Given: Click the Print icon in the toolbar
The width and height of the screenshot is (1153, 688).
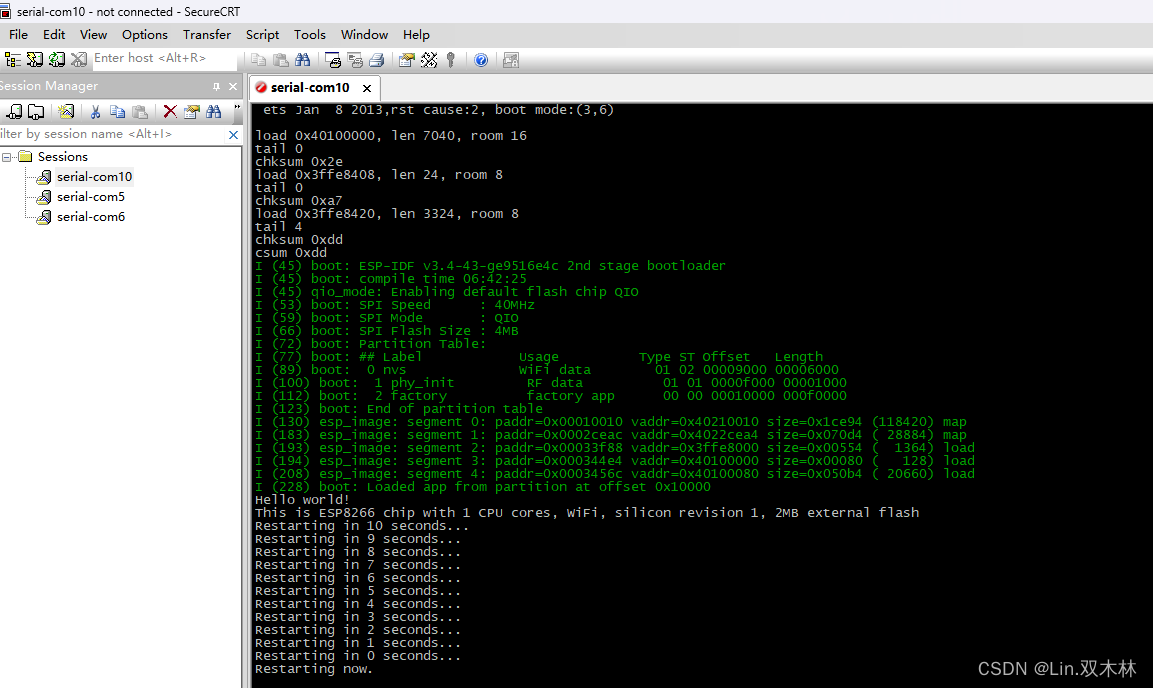Looking at the screenshot, I should click(x=379, y=60).
